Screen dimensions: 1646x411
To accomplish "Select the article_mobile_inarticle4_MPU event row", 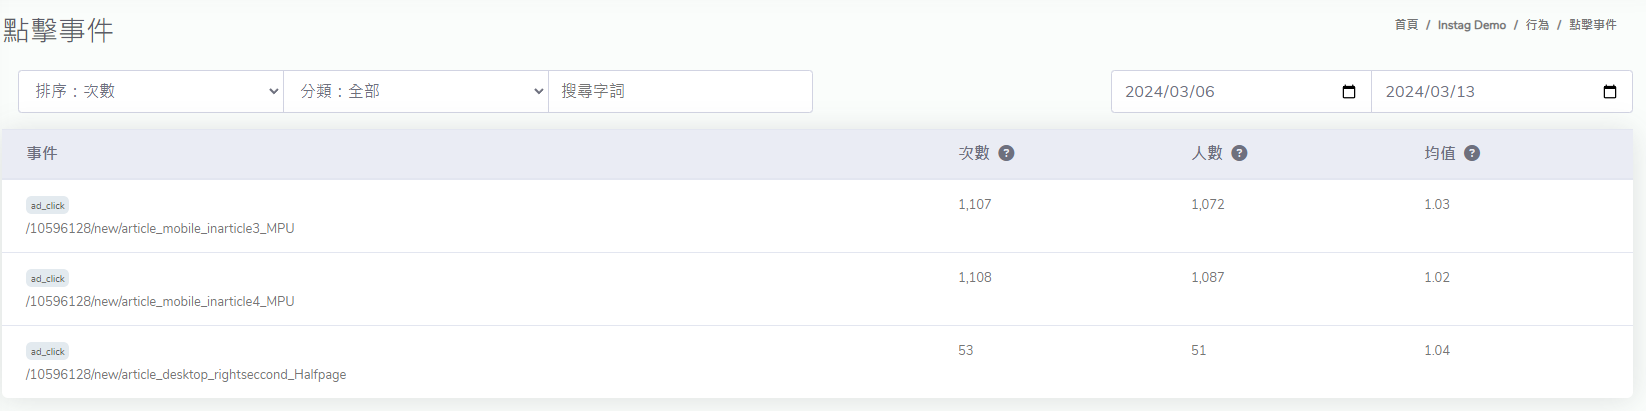I will [160, 302].
